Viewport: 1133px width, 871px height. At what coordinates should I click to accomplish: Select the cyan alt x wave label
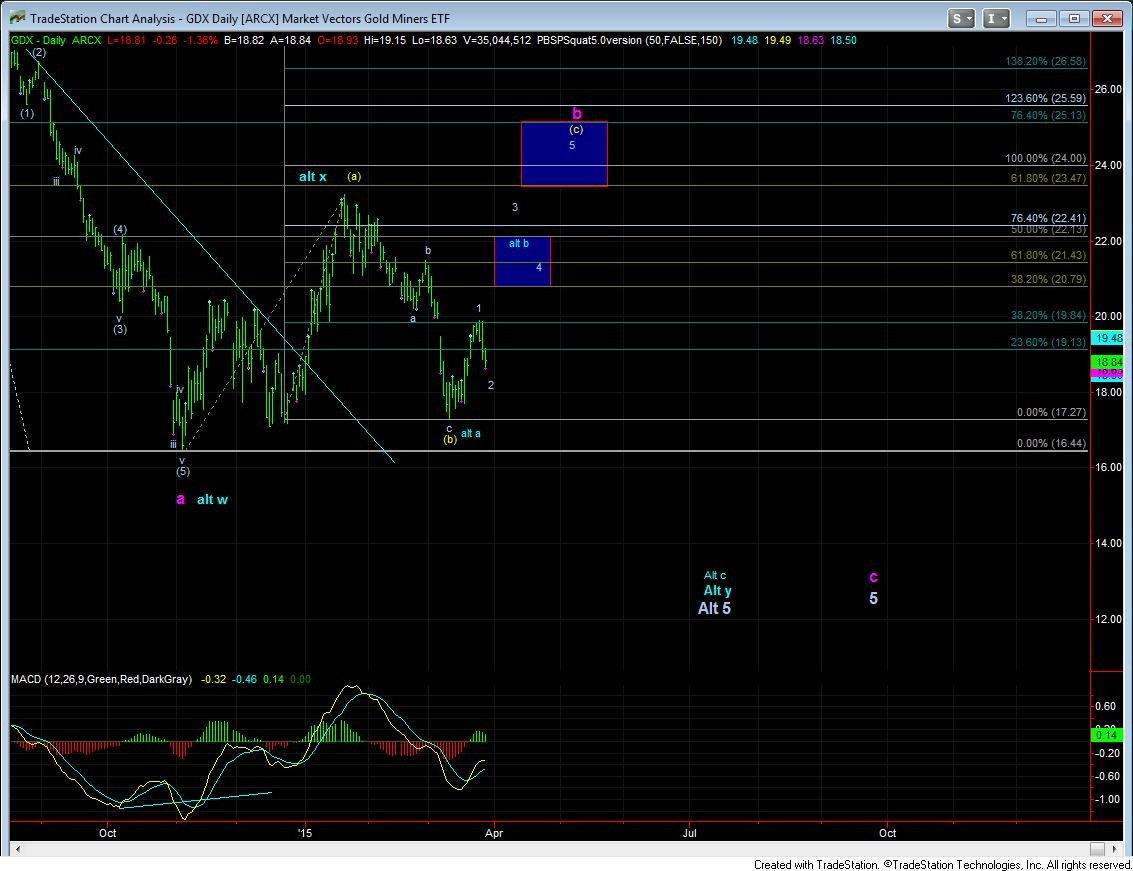point(313,177)
